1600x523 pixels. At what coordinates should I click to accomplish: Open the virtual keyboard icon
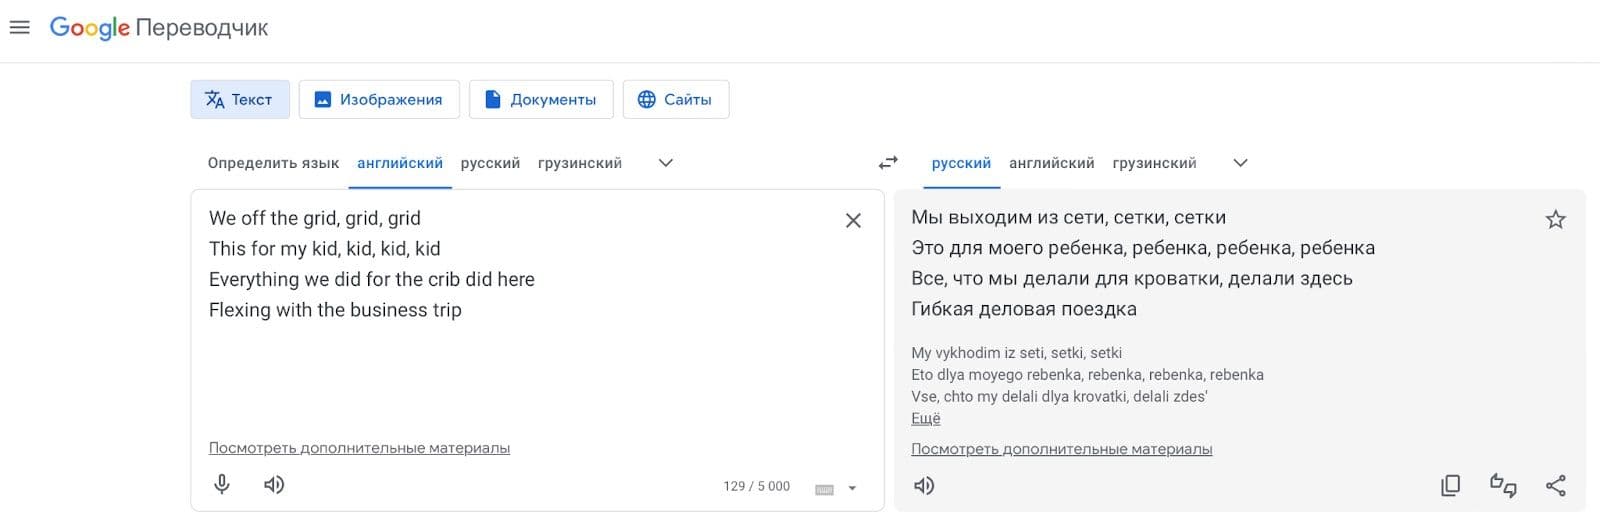point(824,489)
